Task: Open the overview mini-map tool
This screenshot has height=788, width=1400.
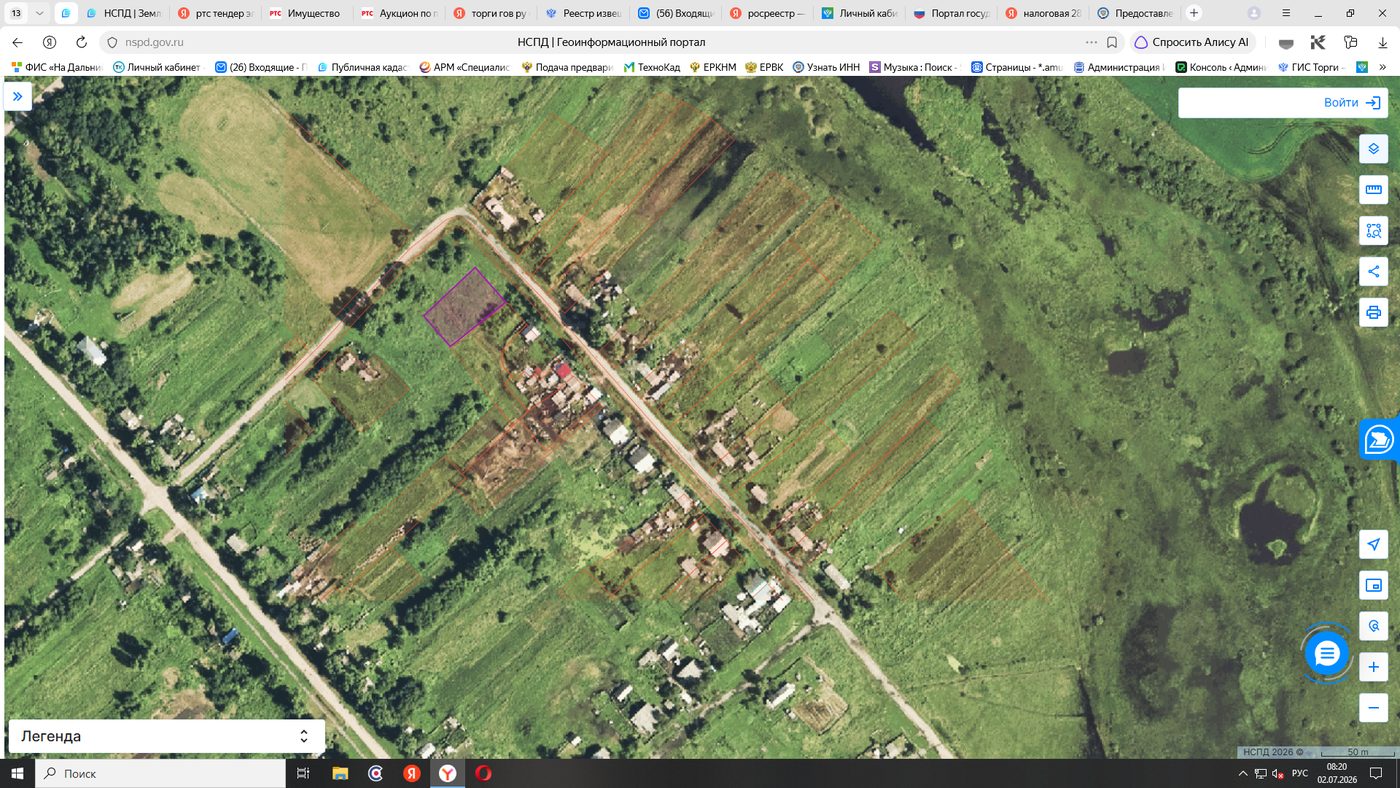Action: 1373,585
